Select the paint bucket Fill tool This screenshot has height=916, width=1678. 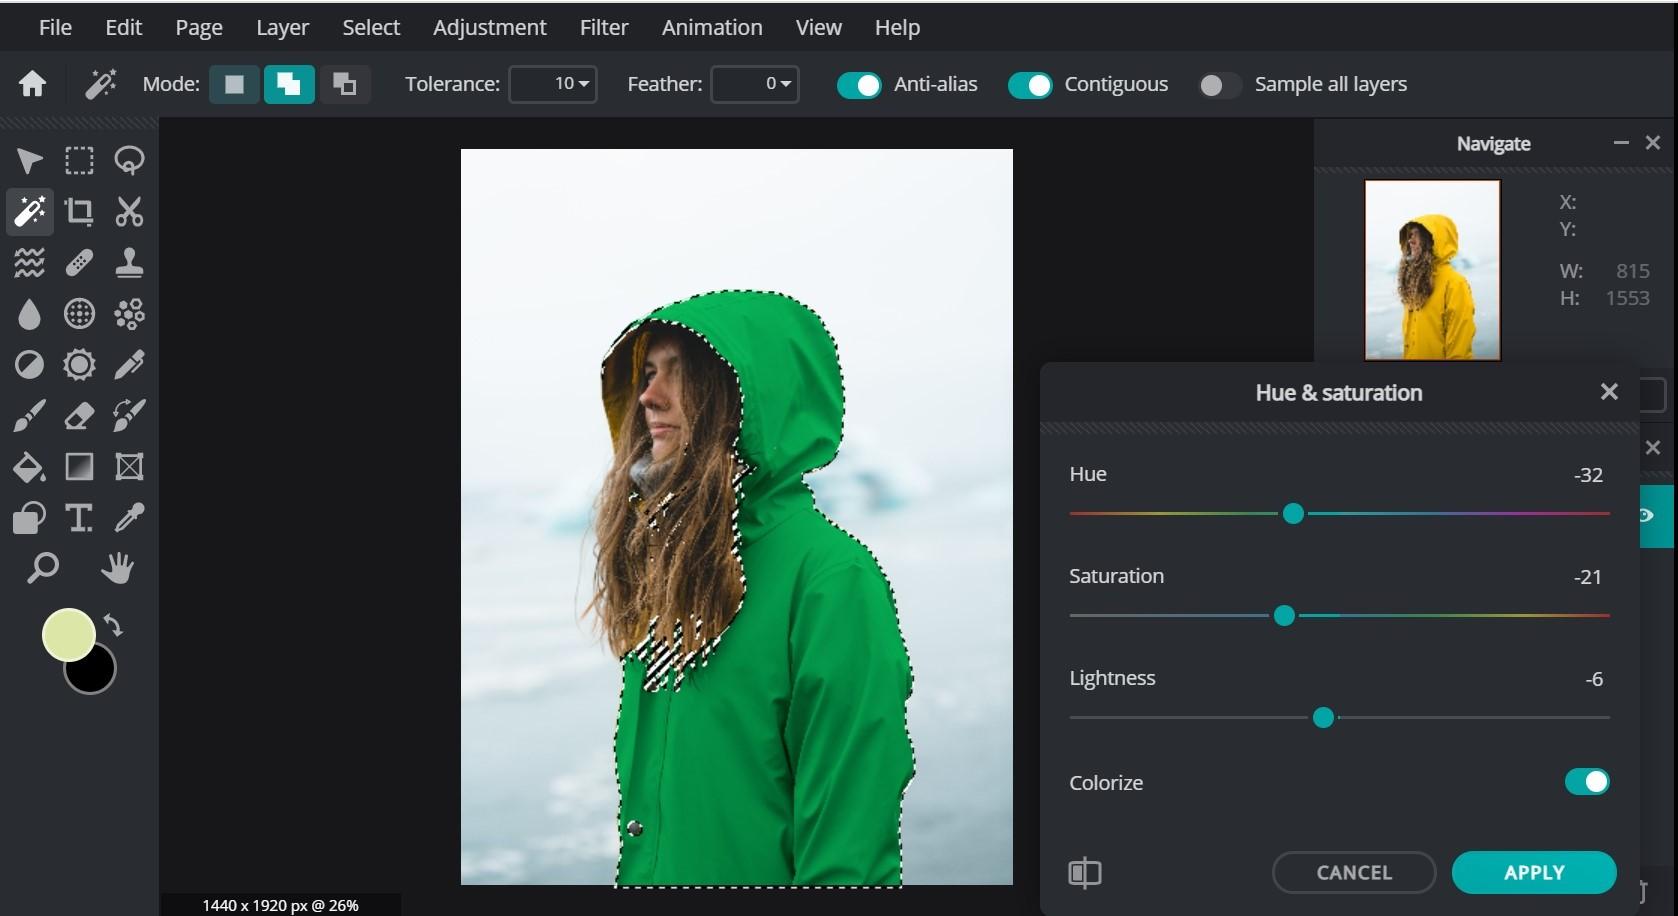(x=29, y=467)
